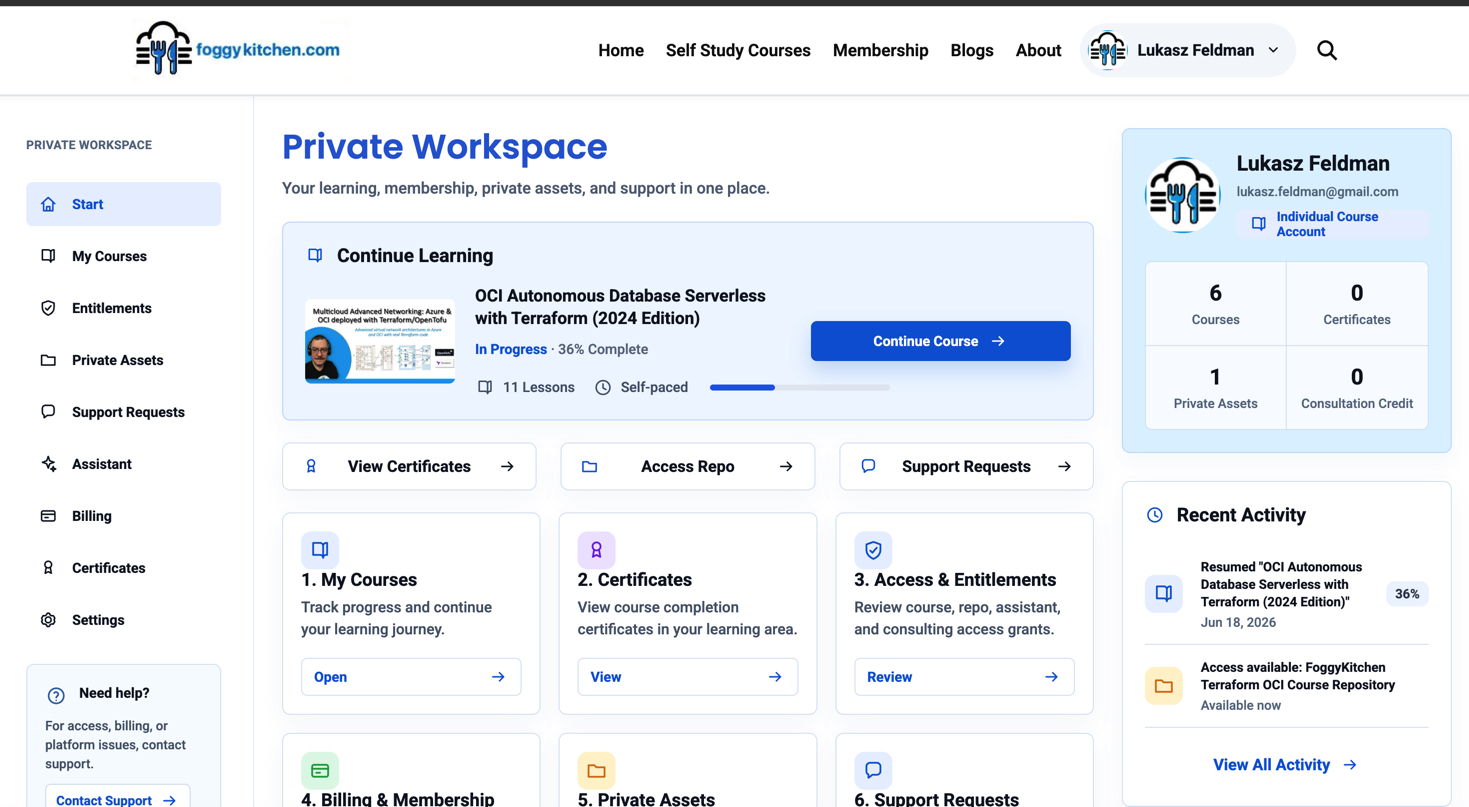Click the Entitlements shield icon in sidebar

coord(48,308)
